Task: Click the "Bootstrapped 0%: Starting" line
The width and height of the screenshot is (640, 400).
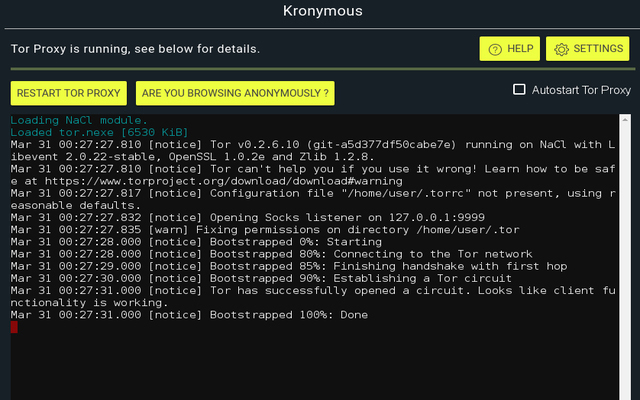Action: [196, 242]
